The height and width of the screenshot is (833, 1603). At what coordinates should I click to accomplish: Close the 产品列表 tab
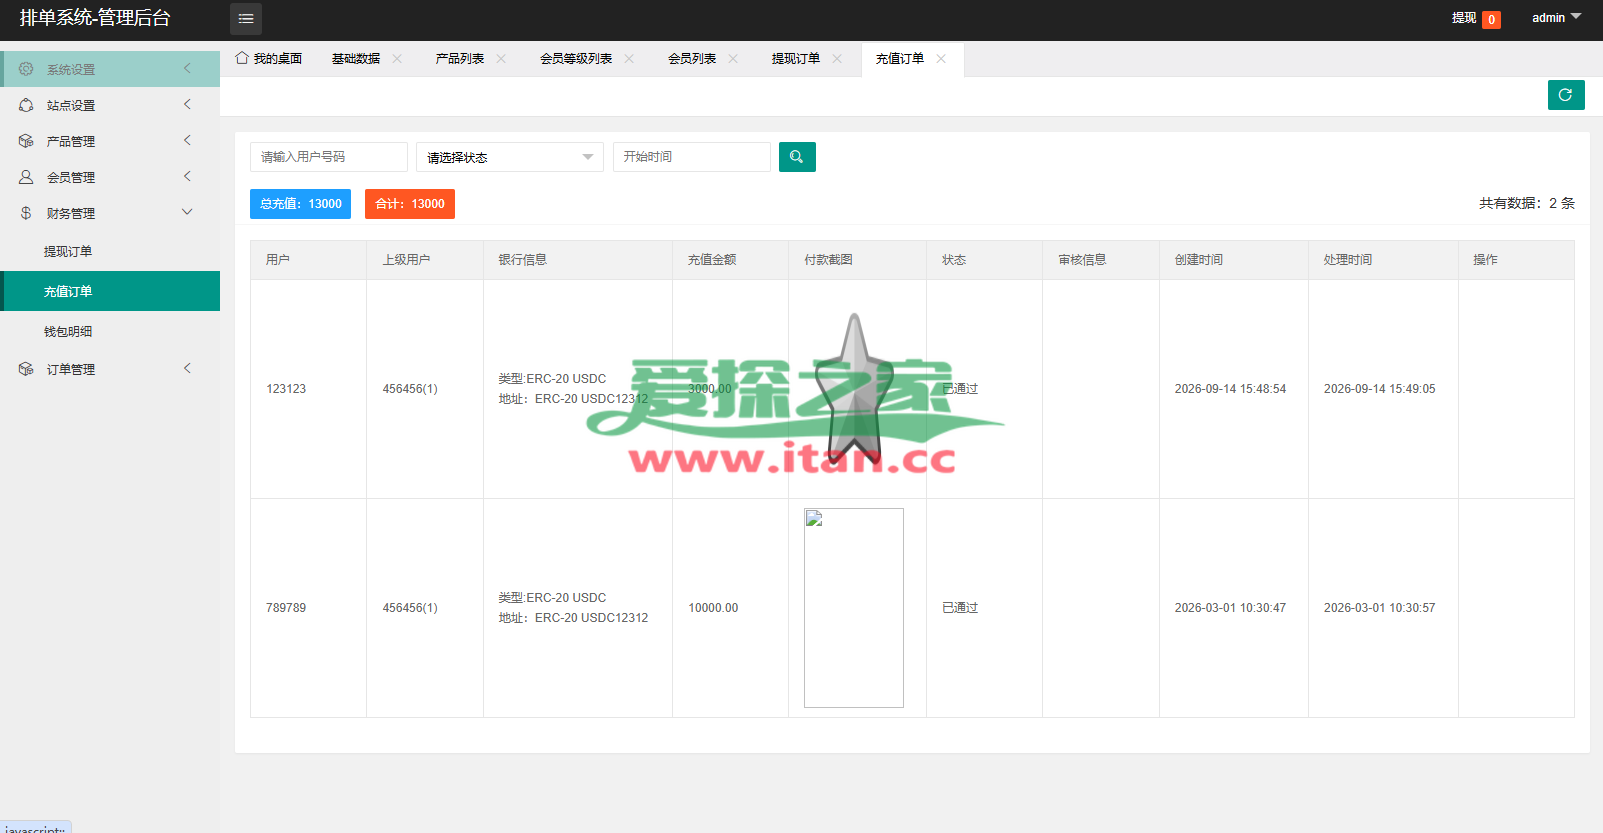501,59
